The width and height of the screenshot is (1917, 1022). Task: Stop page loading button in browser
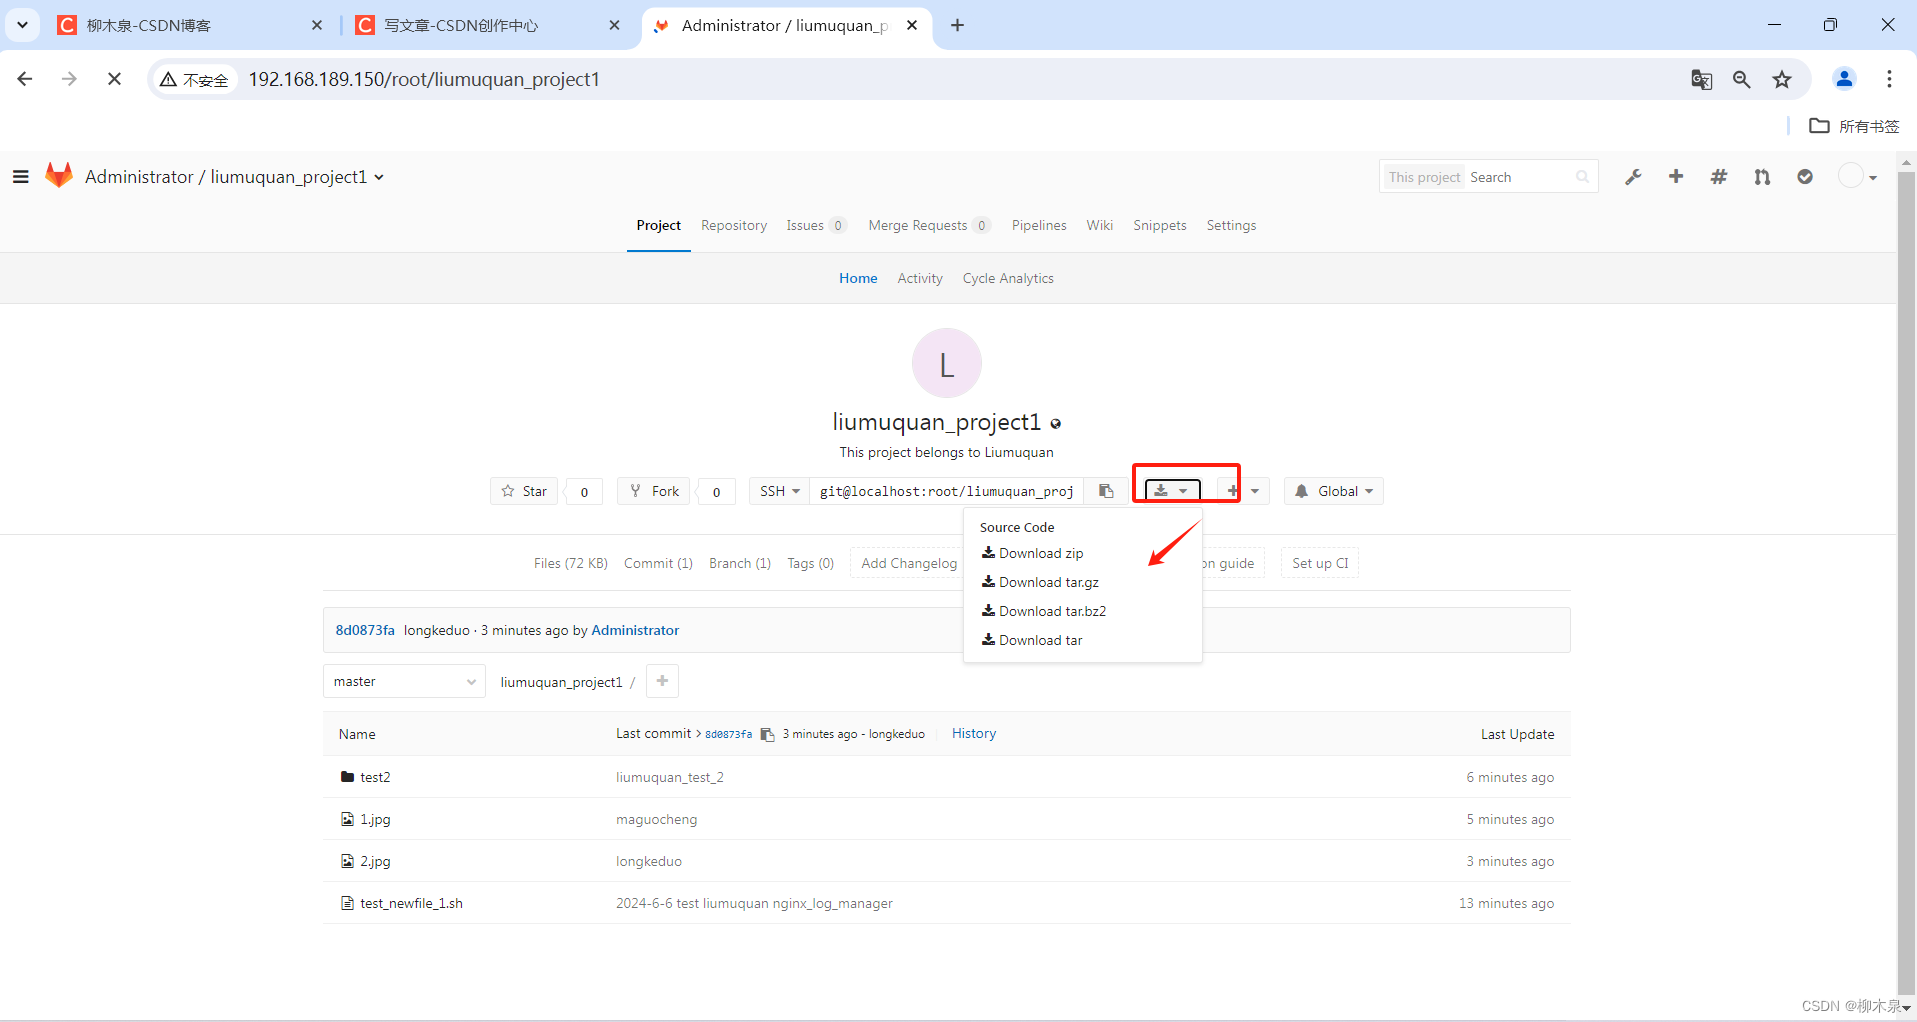pyautogui.click(x=114, y=79)
